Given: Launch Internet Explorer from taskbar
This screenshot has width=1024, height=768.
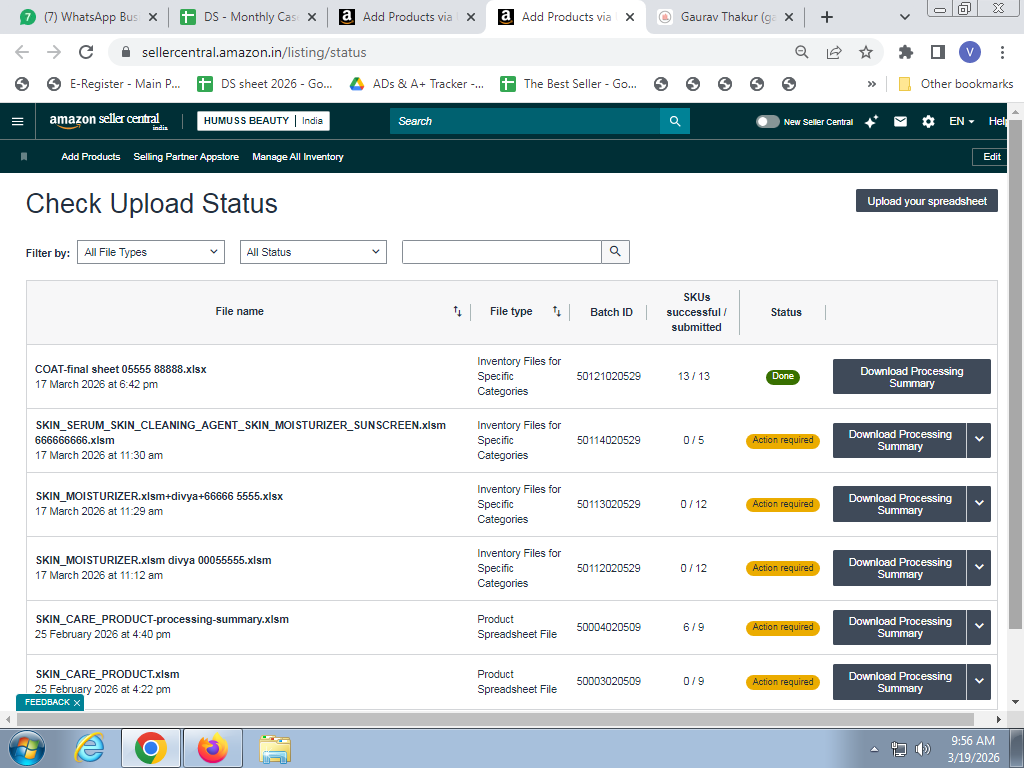Looking at the screenshot, I should click(89, 748).
